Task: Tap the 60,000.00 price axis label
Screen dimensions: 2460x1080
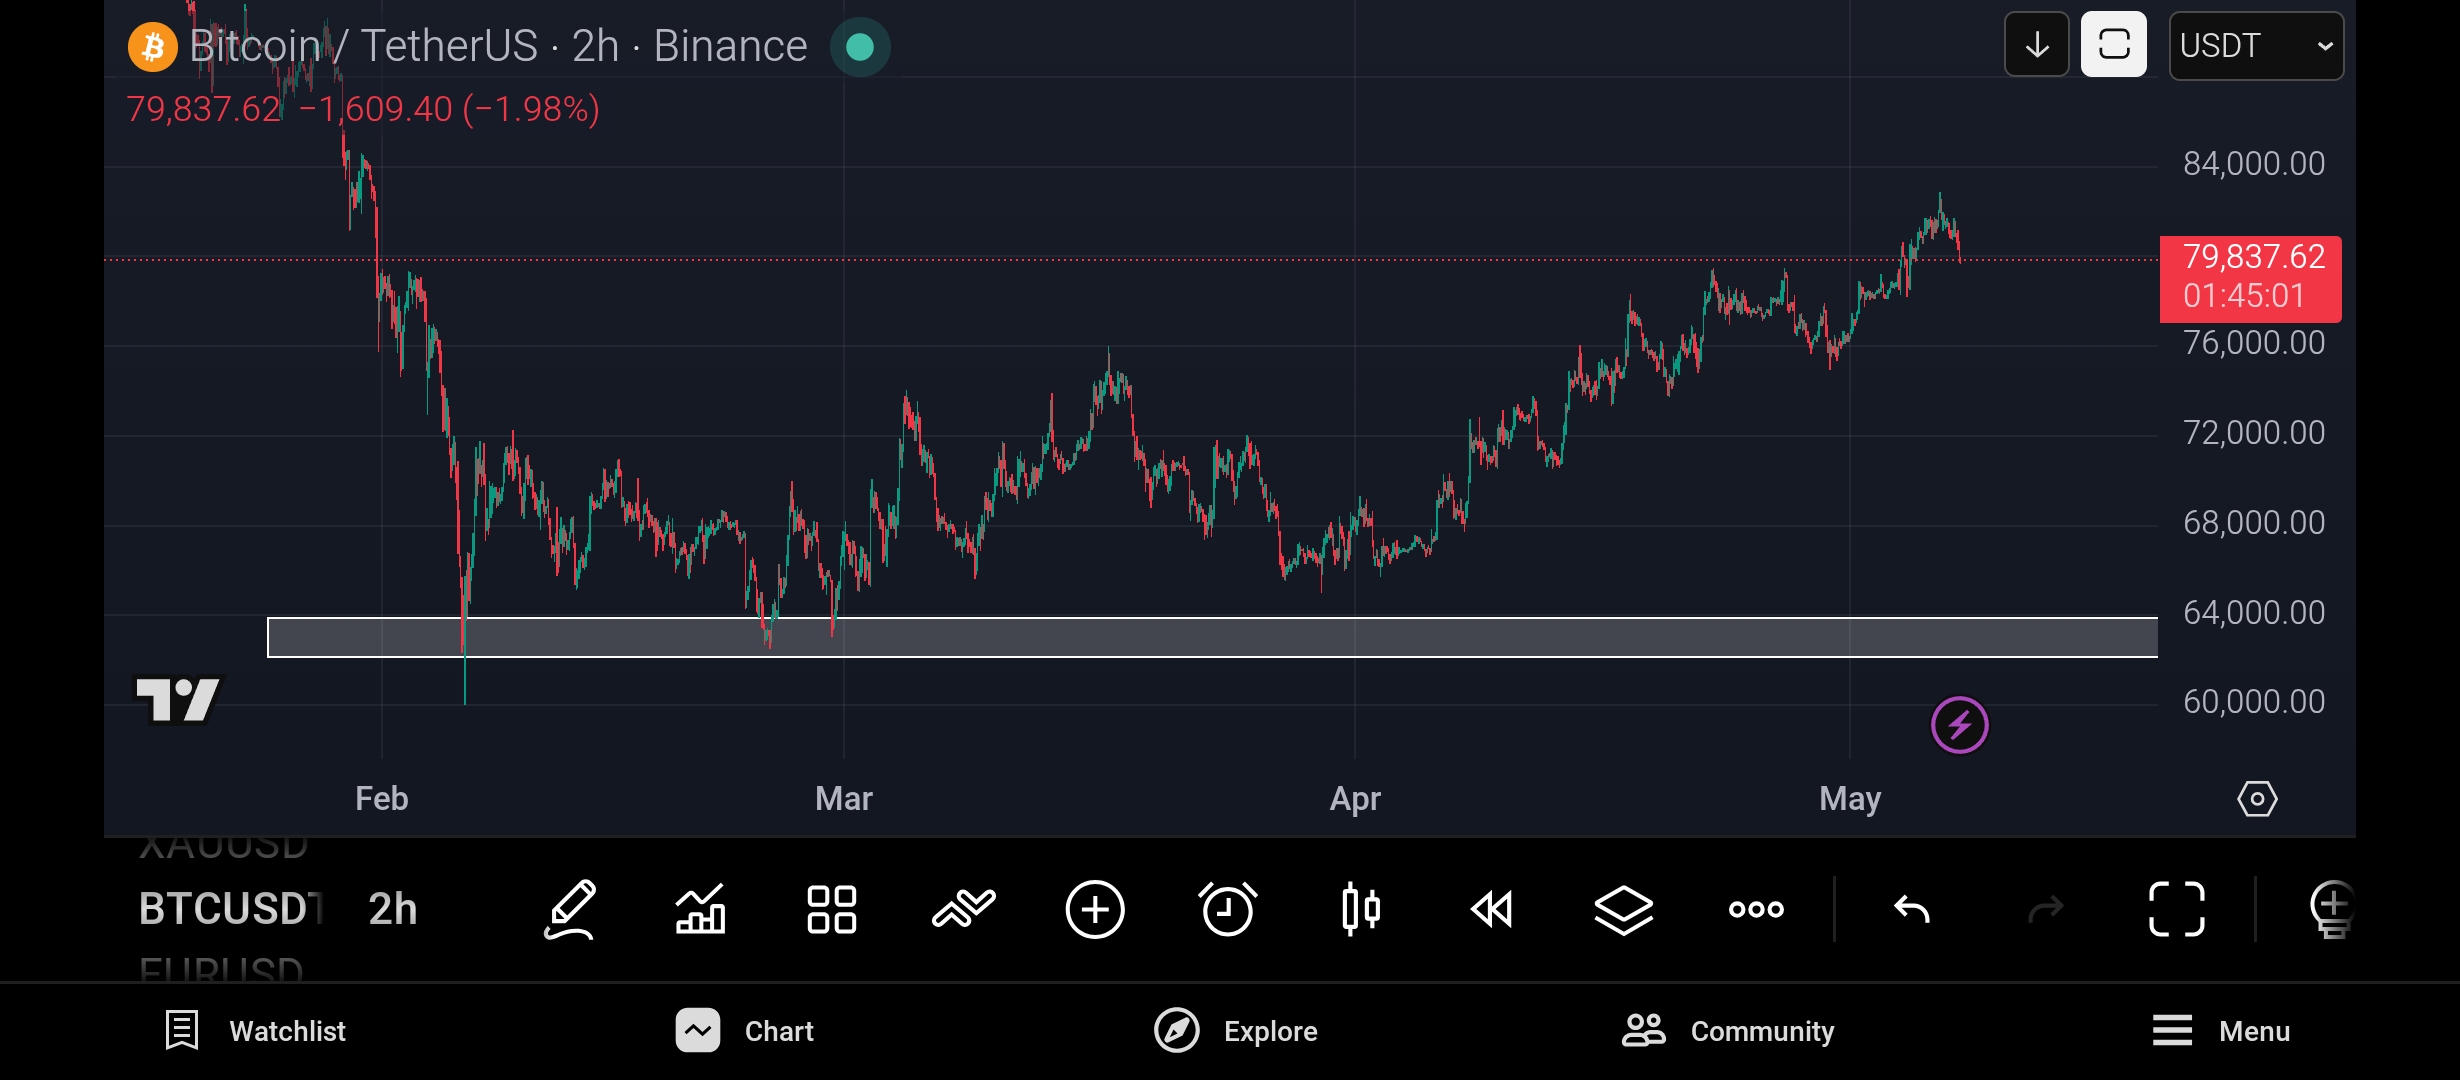Action: tap(2254, 702)
